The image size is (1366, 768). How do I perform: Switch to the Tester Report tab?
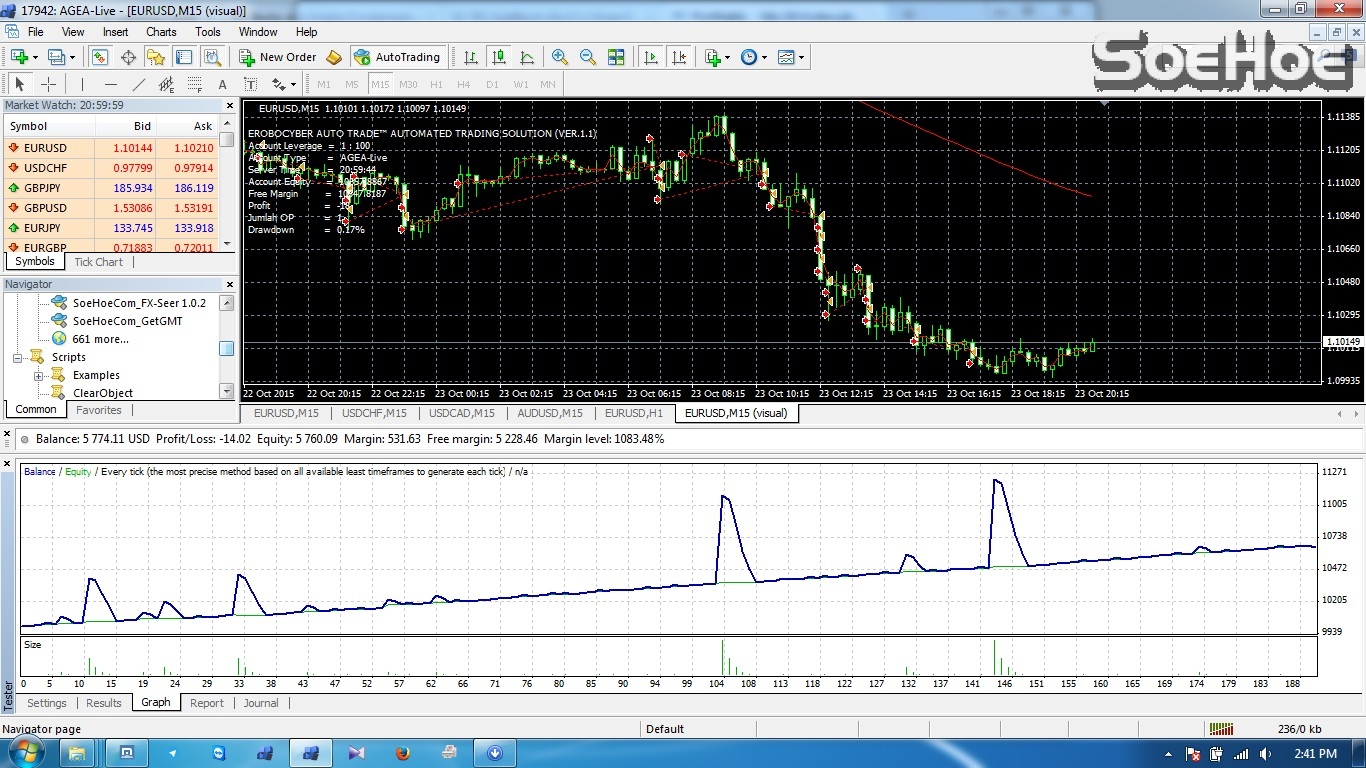pos(207,703)
